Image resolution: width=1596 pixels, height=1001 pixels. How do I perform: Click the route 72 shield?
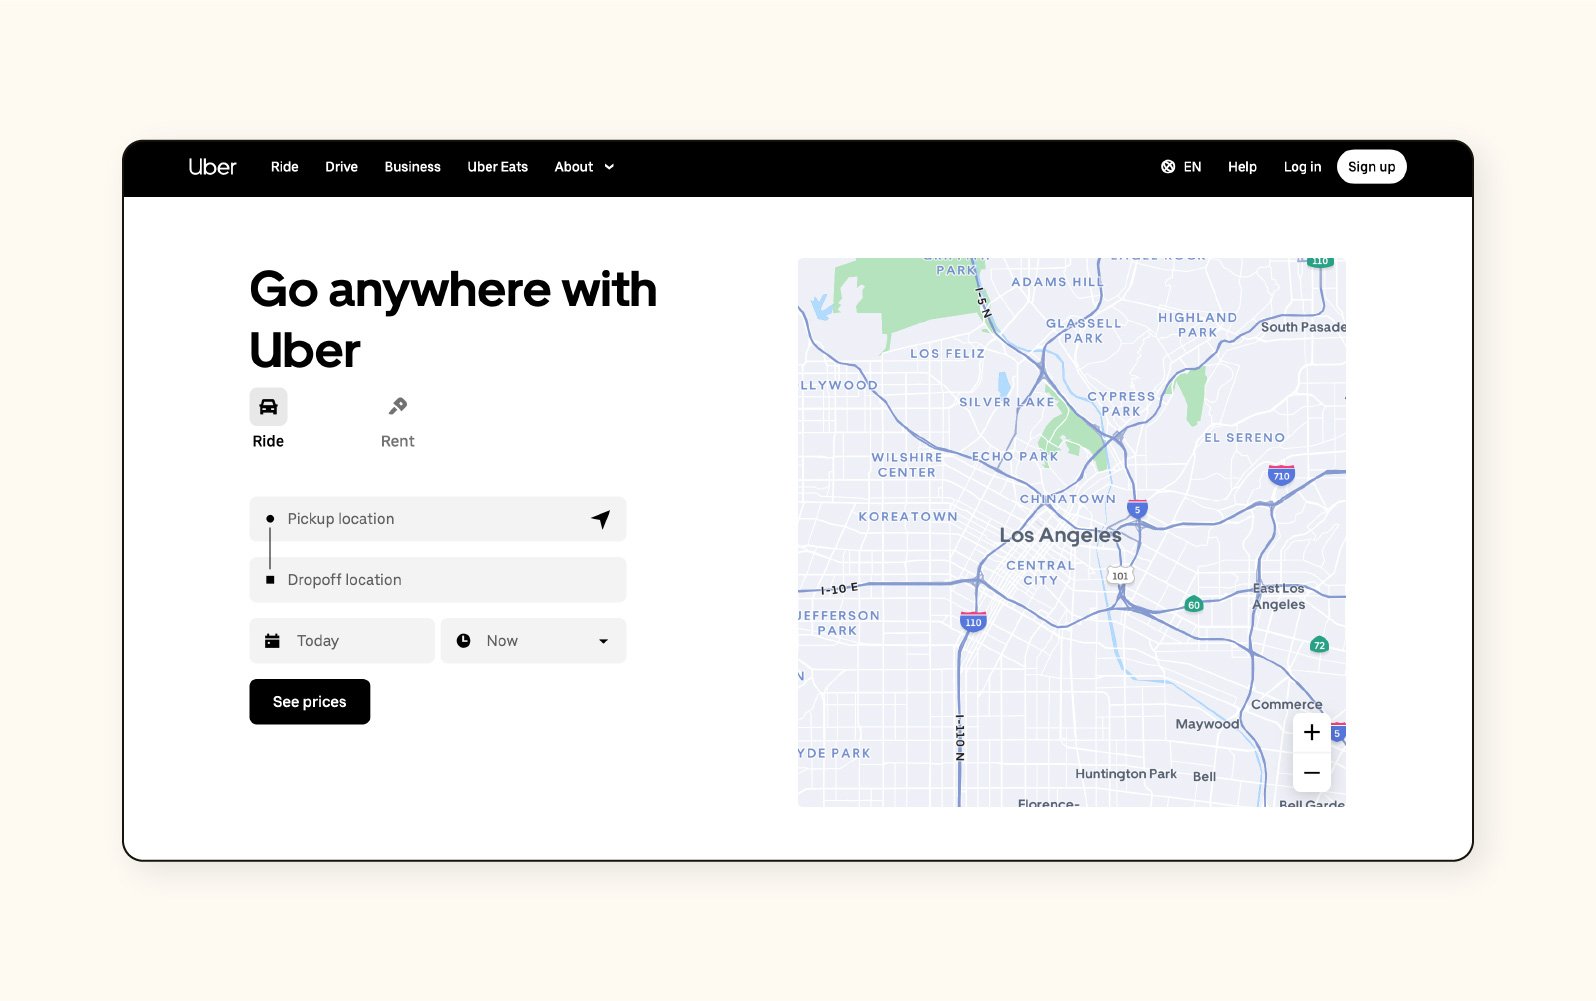(1319, 646)
